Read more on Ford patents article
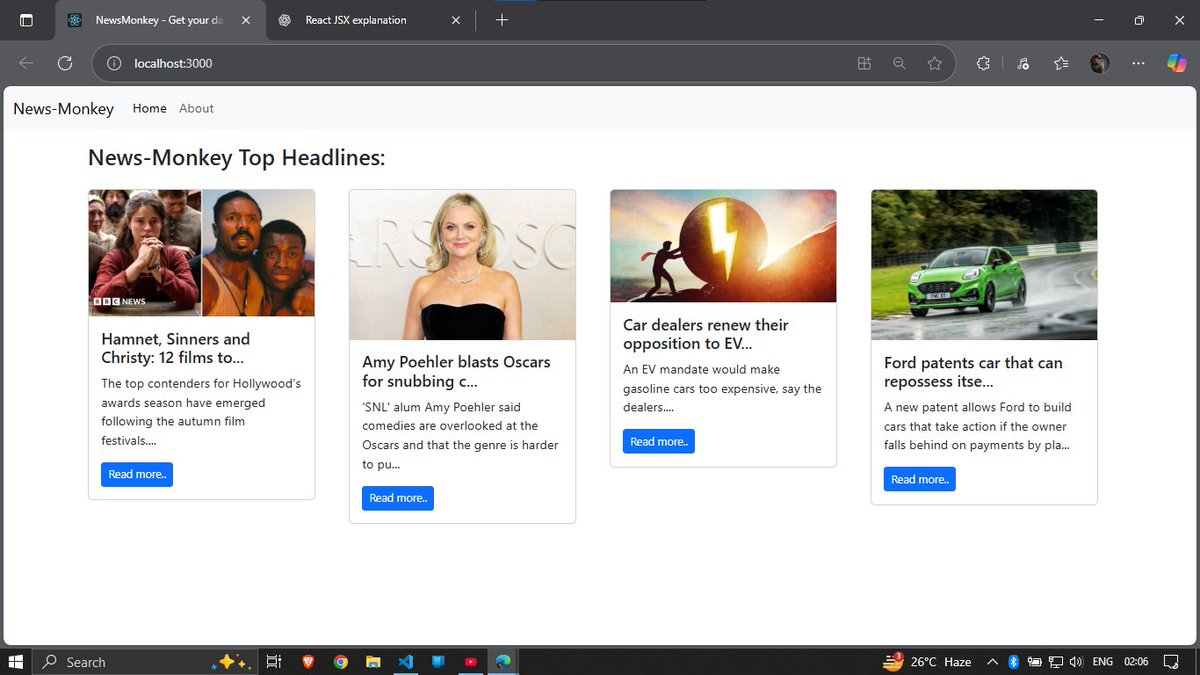The image size is (1200, 675). point(920,479)
